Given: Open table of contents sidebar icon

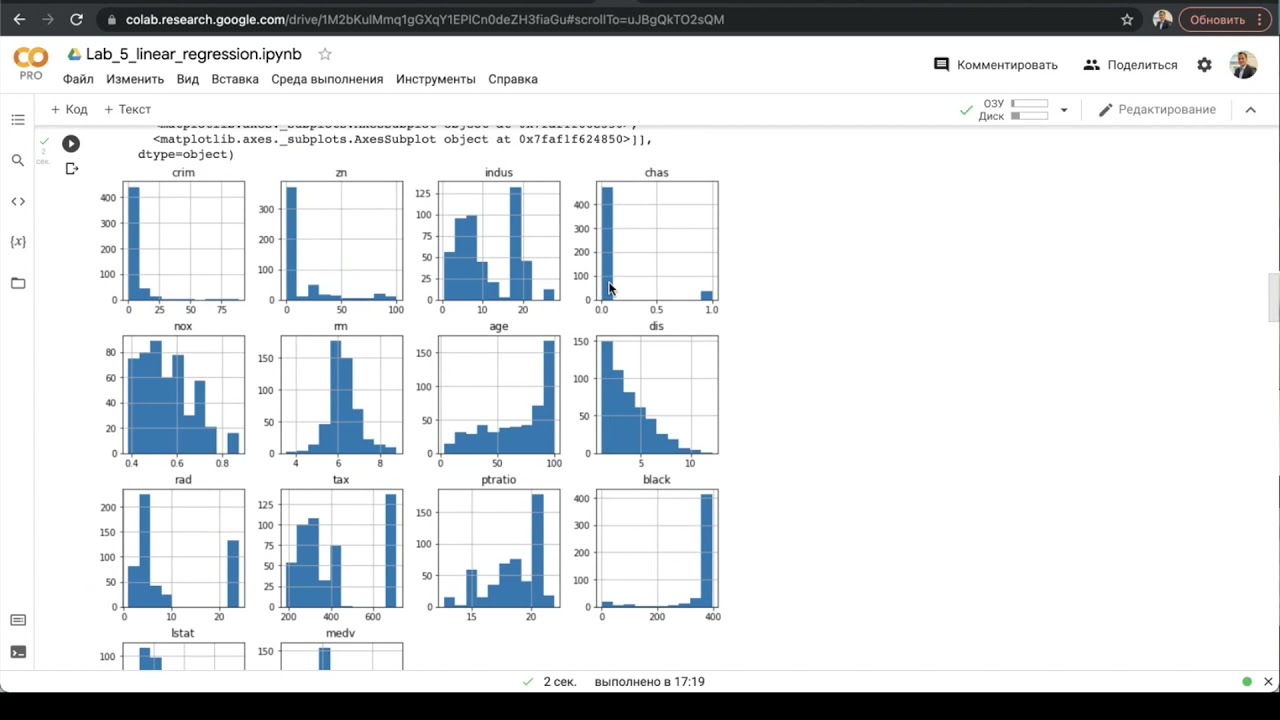Looking at the screenshot, I should 18,120.
